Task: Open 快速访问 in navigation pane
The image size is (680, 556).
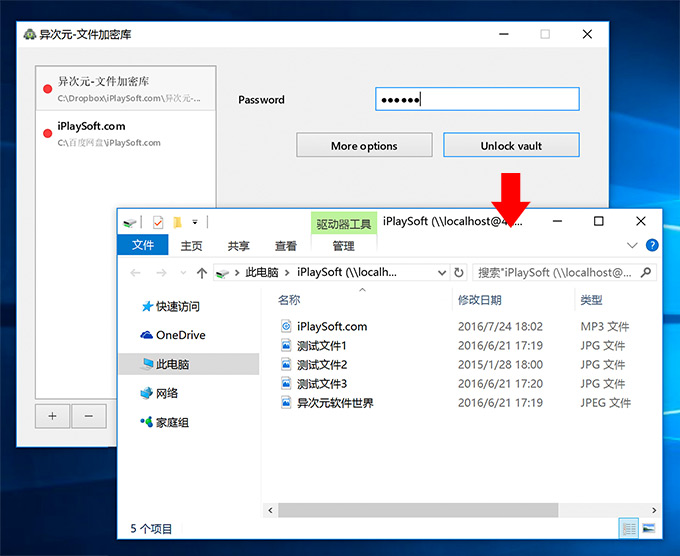Action: (x=171, y=306)
